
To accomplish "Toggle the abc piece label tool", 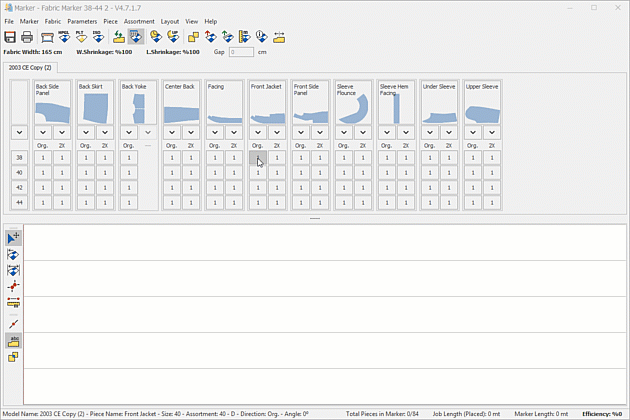I will pos(14,341).
